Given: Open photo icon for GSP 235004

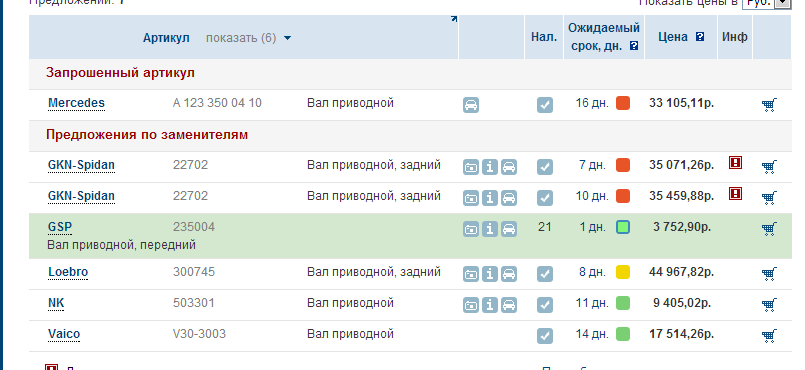Looking at the screenshot, I should point(471,229).
